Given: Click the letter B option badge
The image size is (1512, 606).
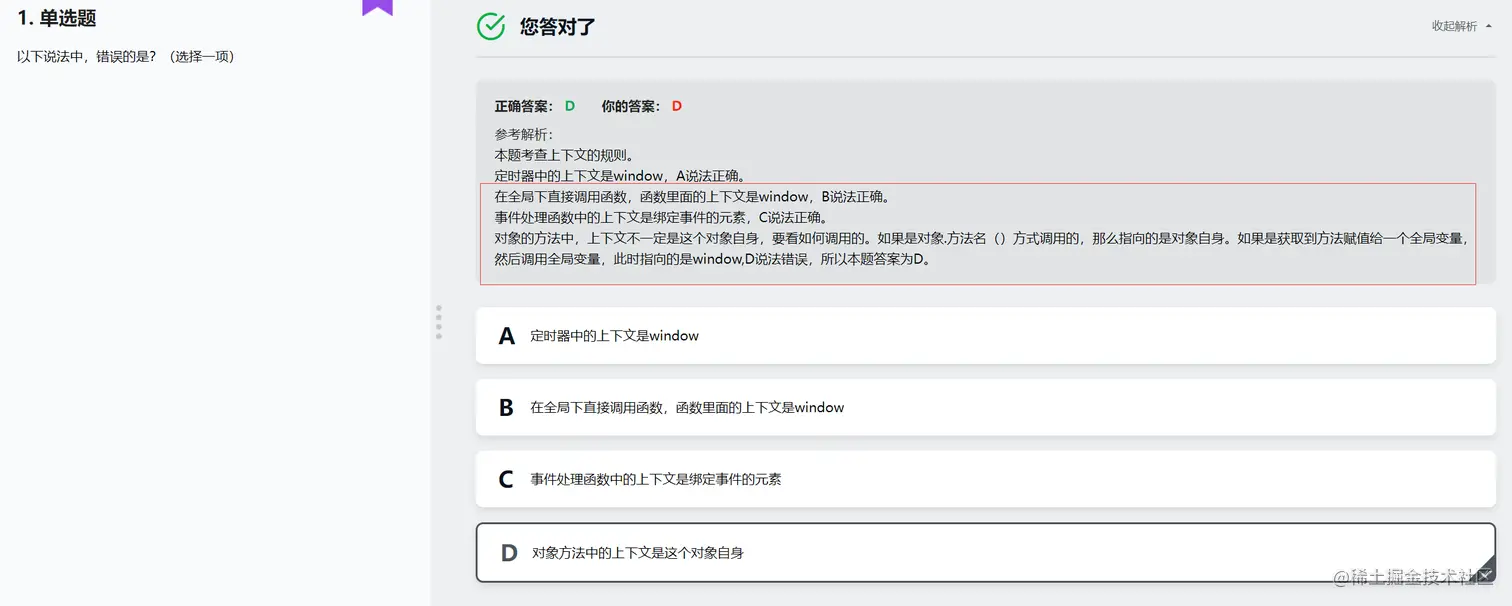Looking at the screenshot, I should click(506, 408).
